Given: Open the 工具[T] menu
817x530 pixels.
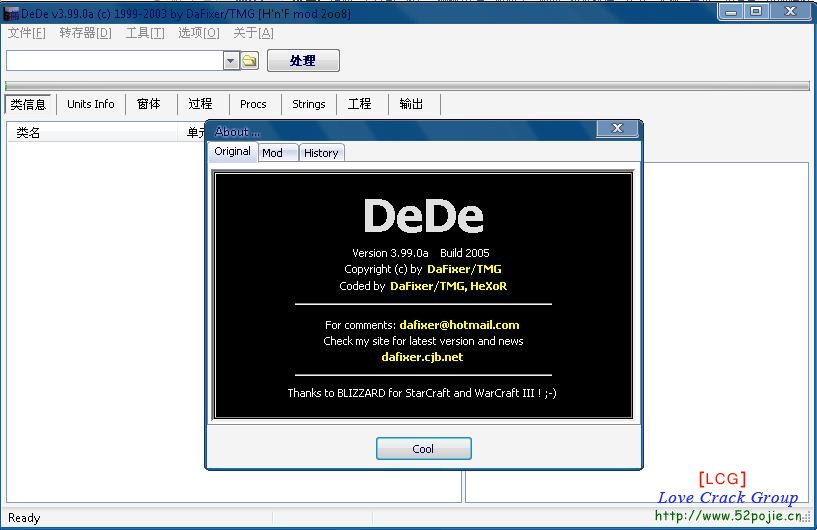Looking at the screenshot, I should click(x=145, y=33).
